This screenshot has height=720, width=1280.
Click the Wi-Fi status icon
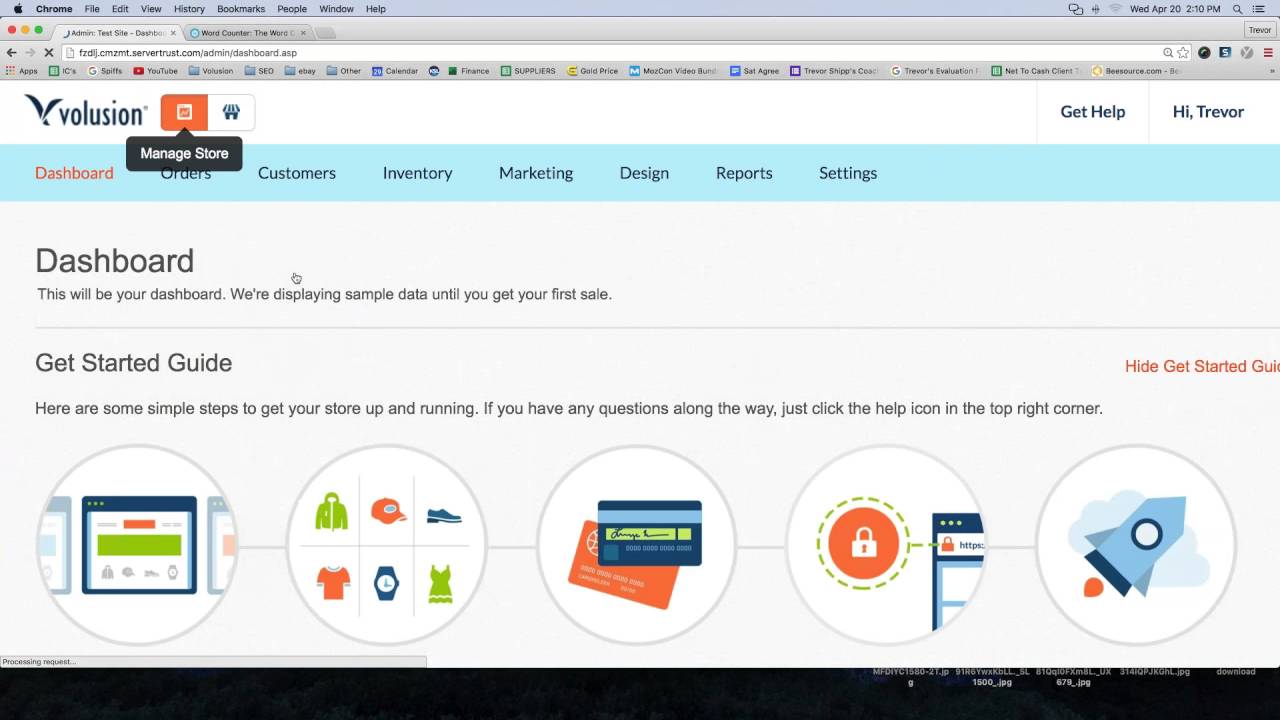(1115, 9)
